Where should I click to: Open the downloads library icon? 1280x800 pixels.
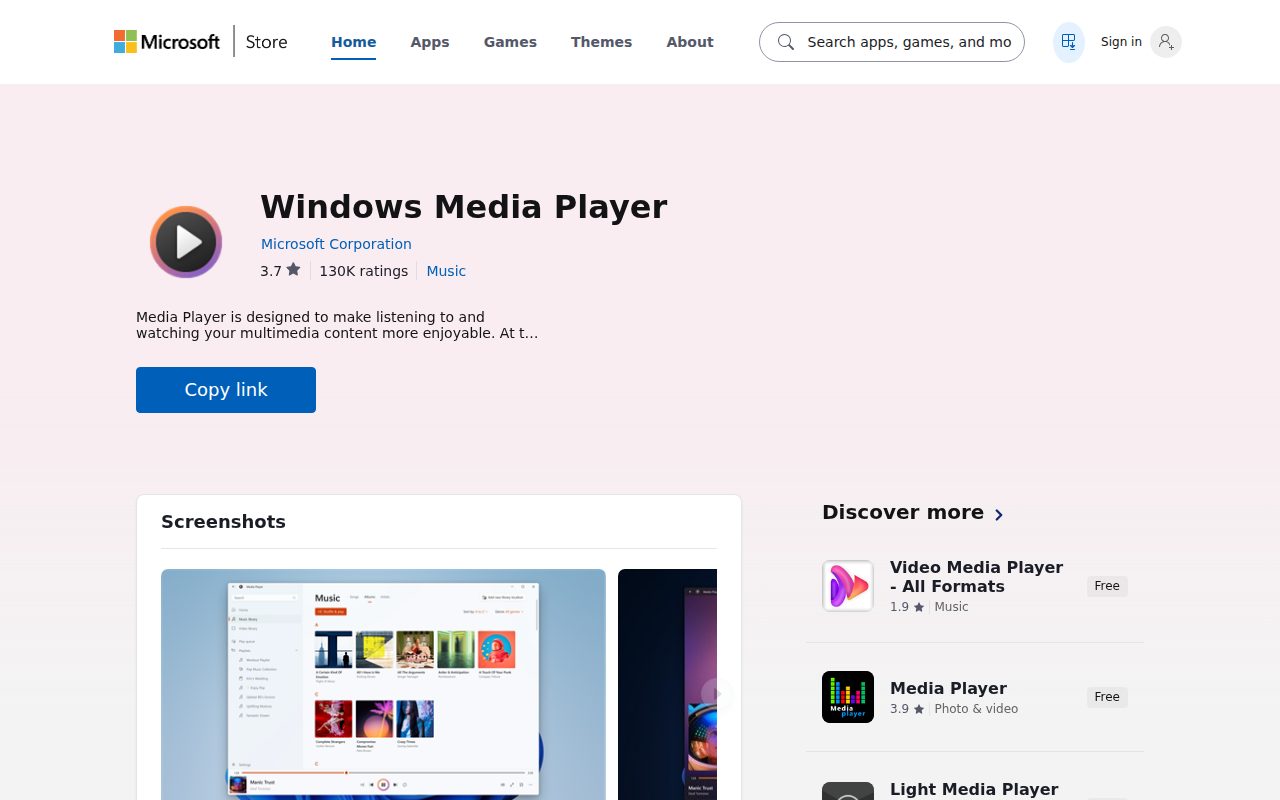point(1069,42)
